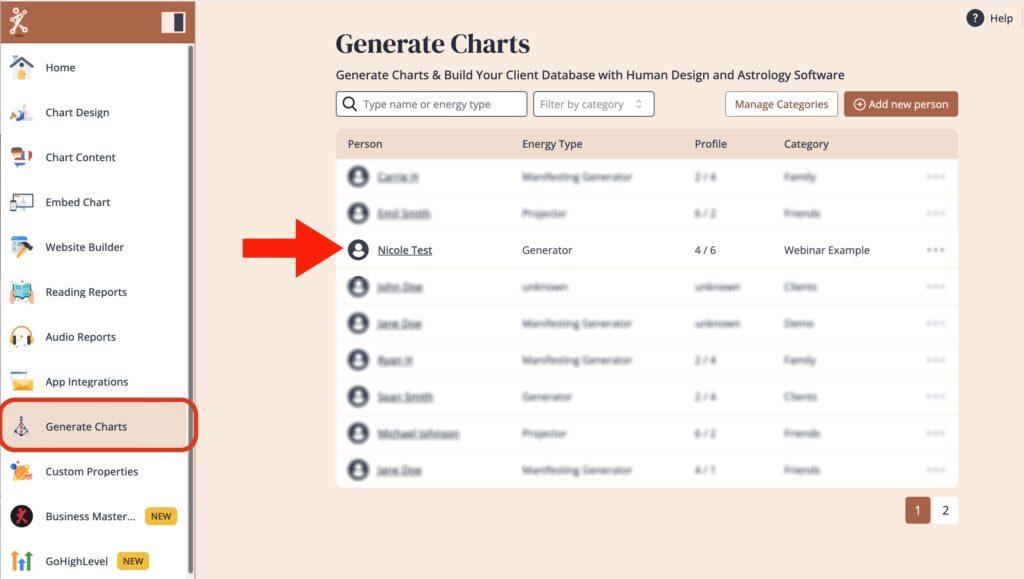Viewport: 1024px width, 579px height.
Task: Click the sidebar vertical scrollbar
Action: coord(190,300)
